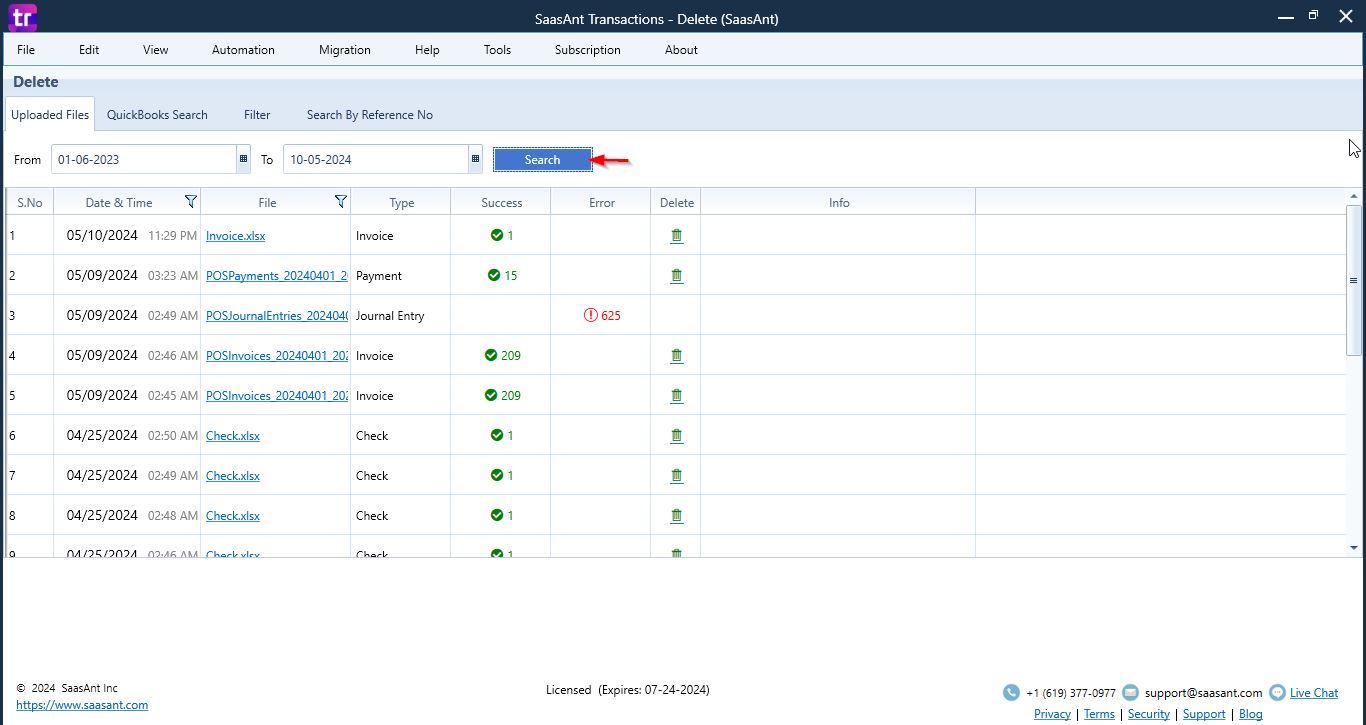Open the About menu

coord(681,50)
